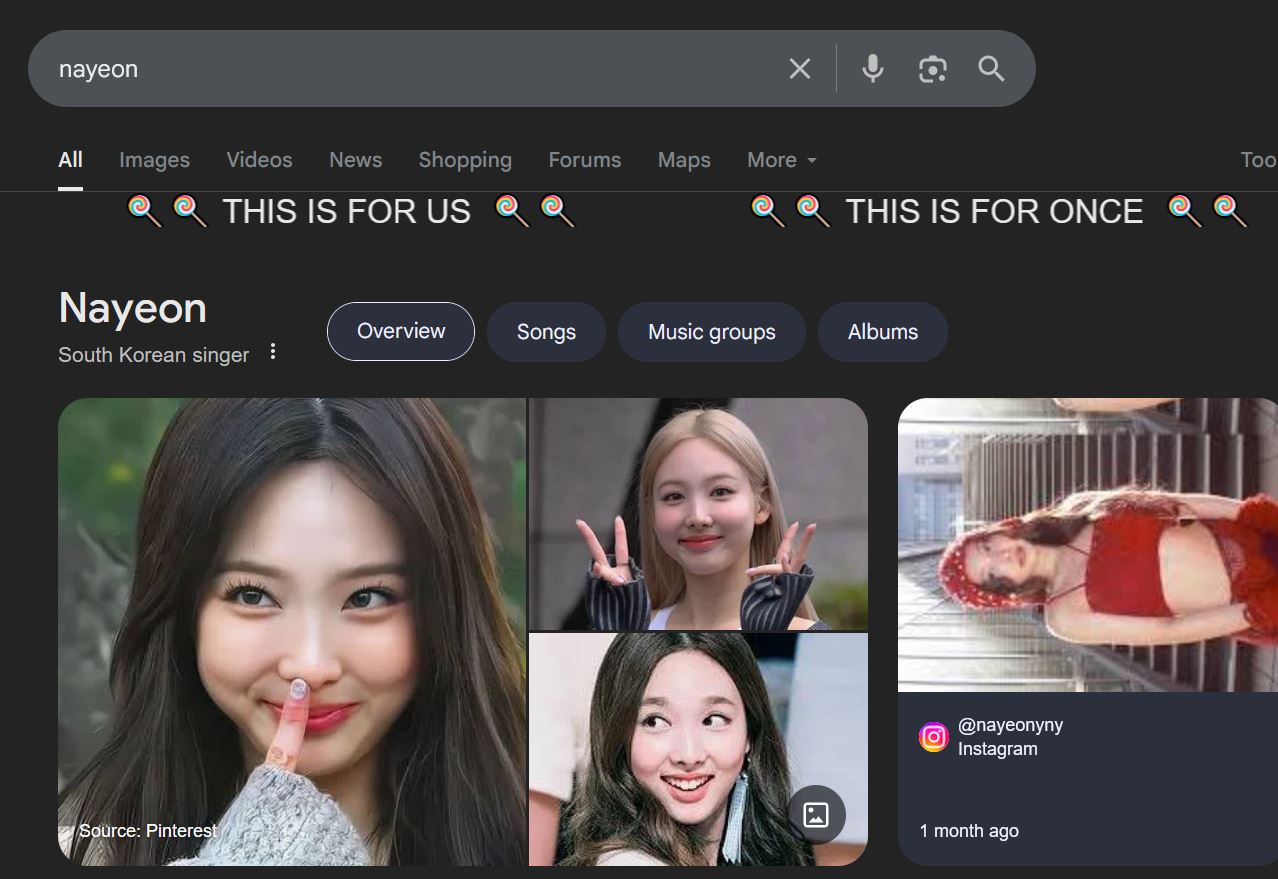
Task: Open the News tab
Action: [x=356, y=160]
